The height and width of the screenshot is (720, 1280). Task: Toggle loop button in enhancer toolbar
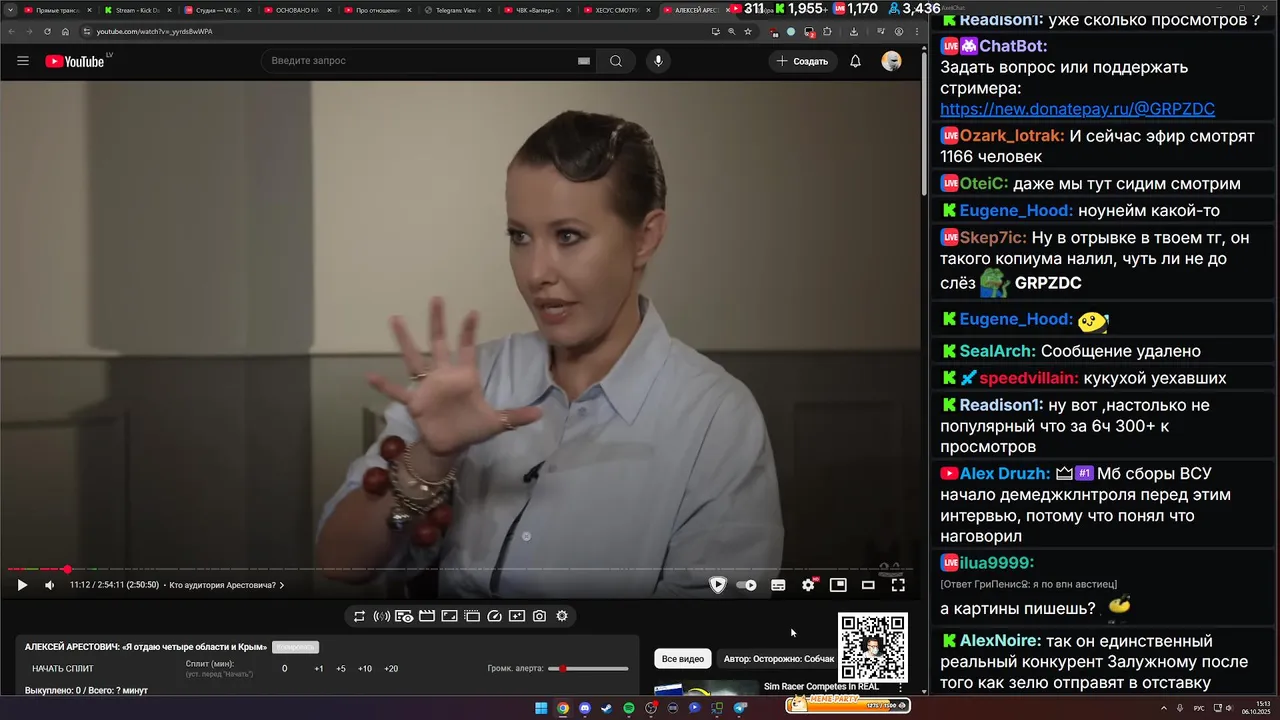359,616
